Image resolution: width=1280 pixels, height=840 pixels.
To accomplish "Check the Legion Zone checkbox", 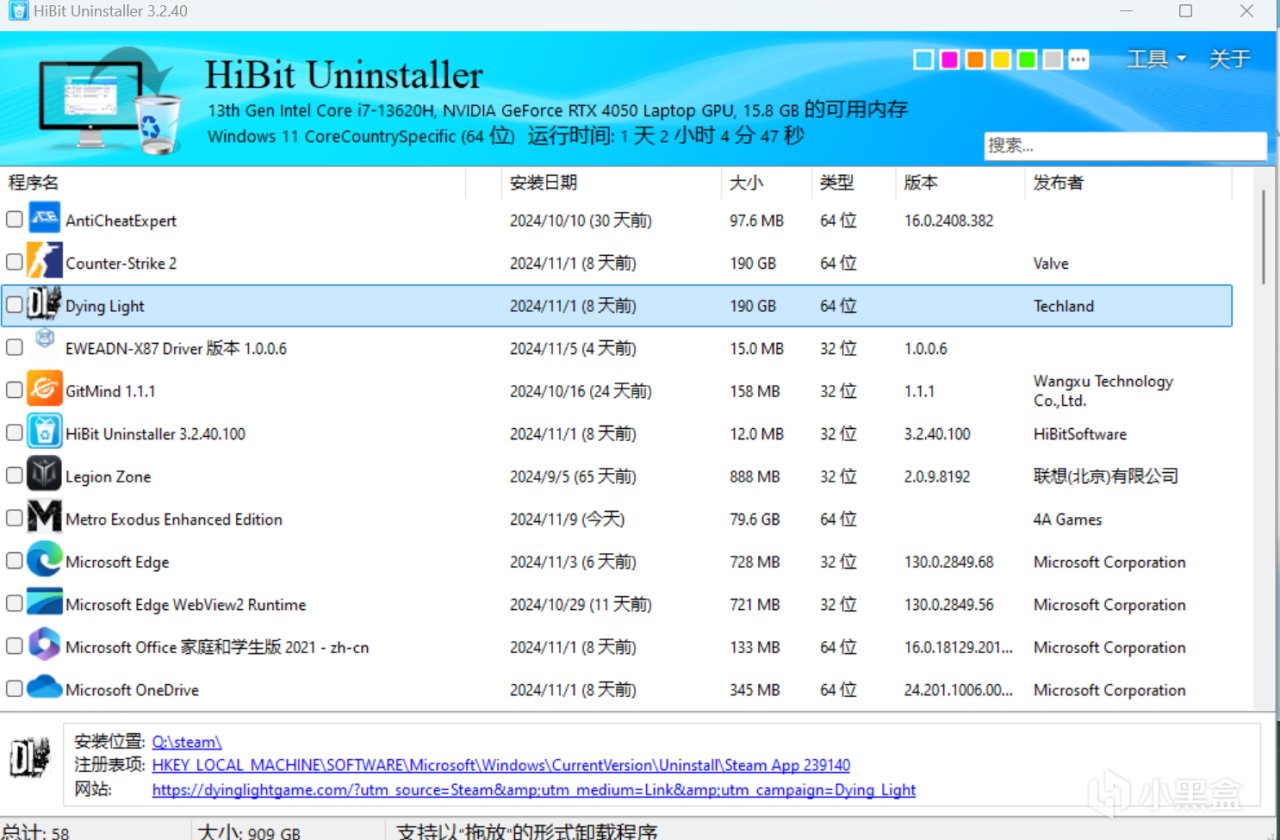I will (x=14, y=476).
